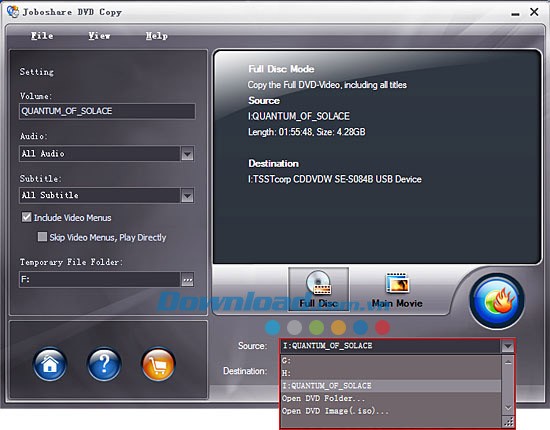
Task: Open the File menu
Action: click(42, 35)
